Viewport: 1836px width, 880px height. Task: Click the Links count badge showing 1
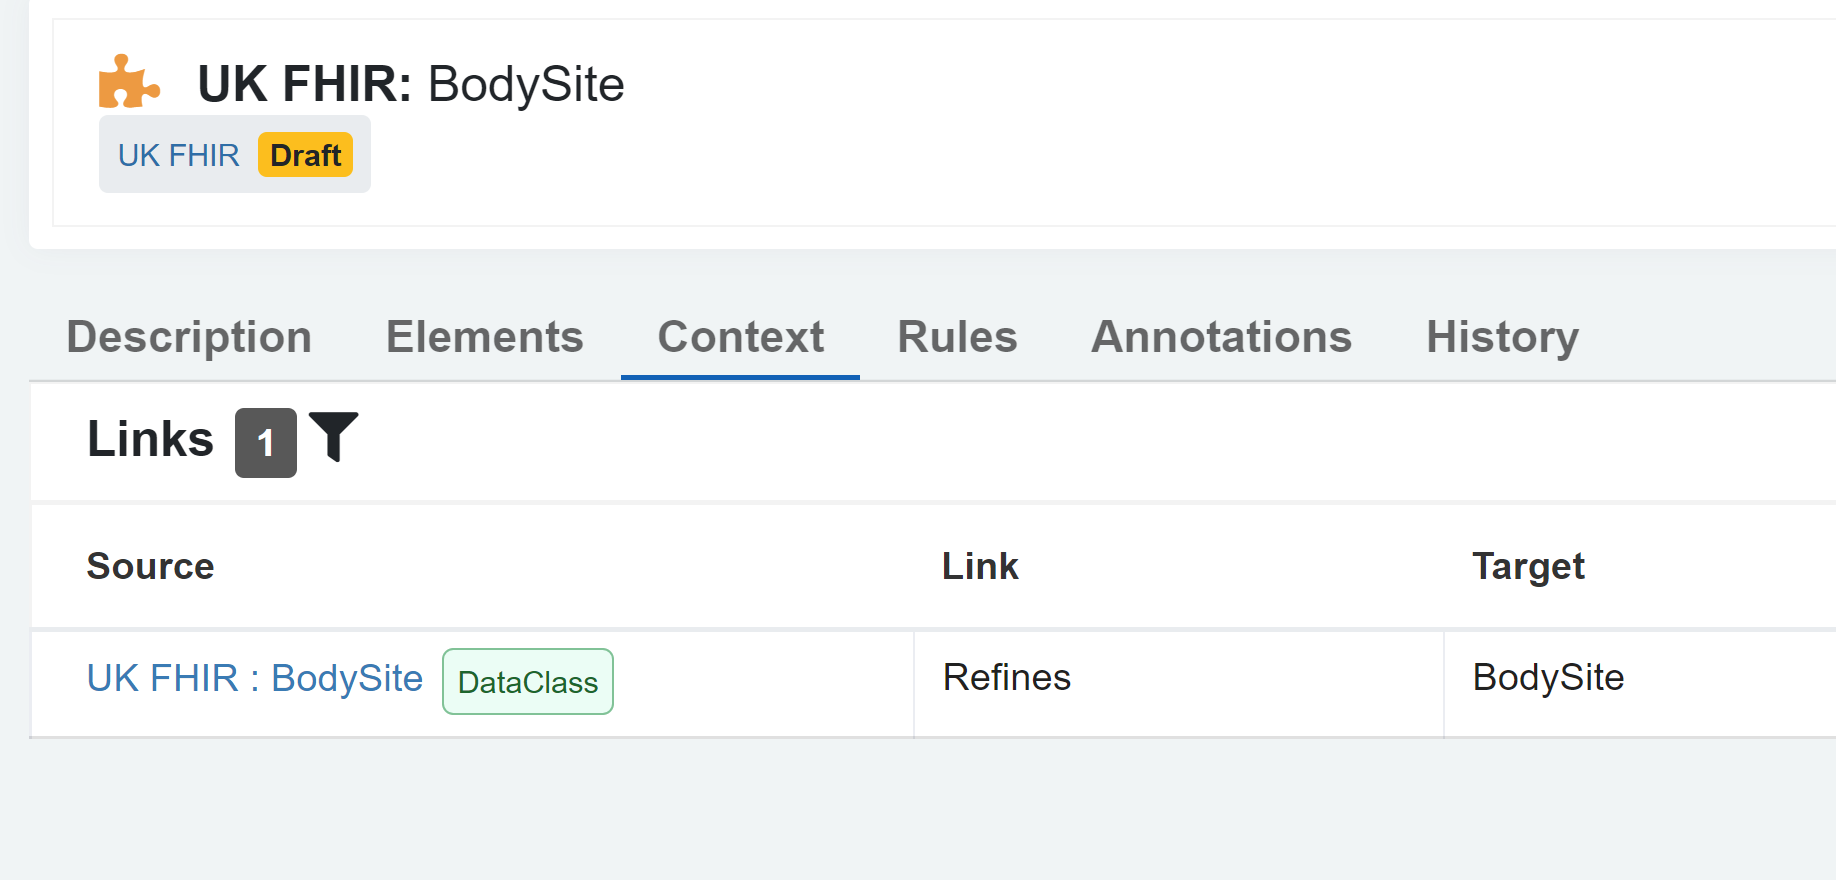tap(265, 441)
